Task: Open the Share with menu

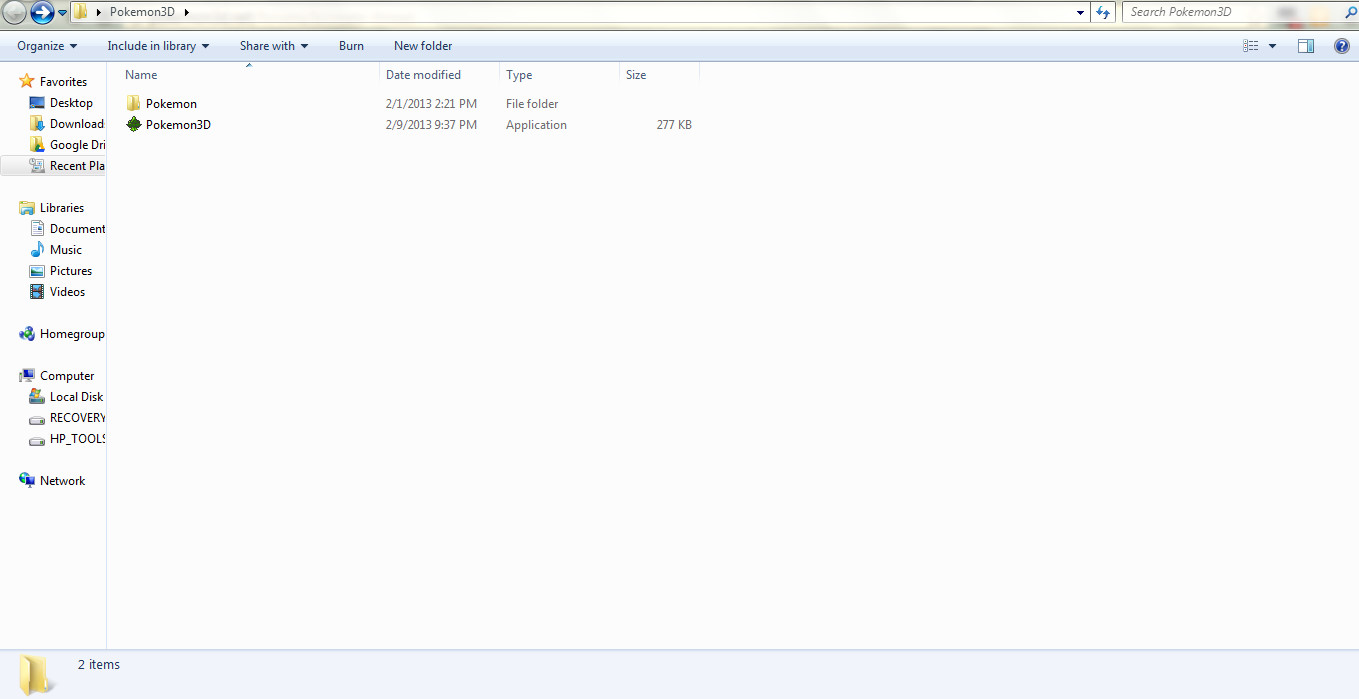Action: coord(273,46)
